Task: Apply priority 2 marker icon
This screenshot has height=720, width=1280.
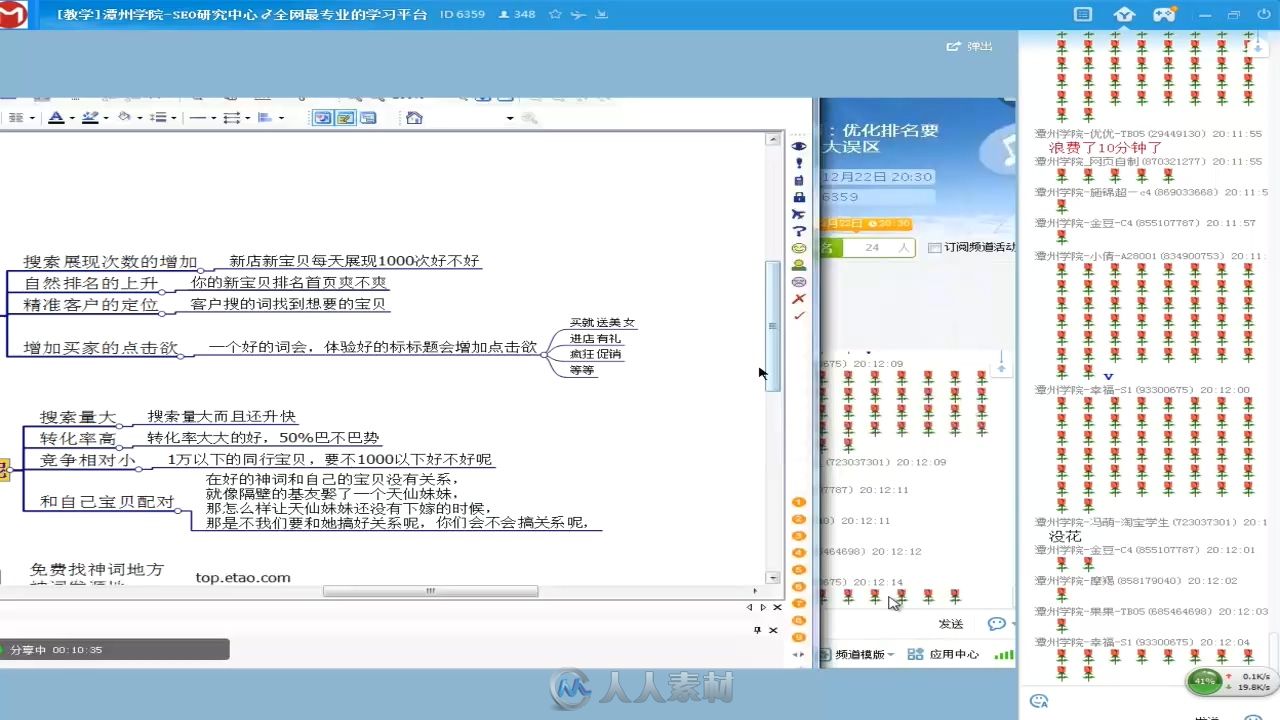Action: [799, 519]
